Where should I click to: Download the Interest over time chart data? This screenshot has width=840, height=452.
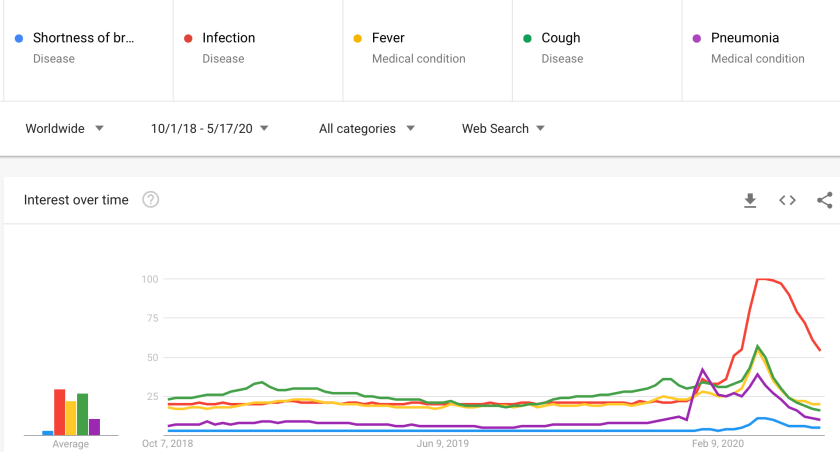point(750,200)
